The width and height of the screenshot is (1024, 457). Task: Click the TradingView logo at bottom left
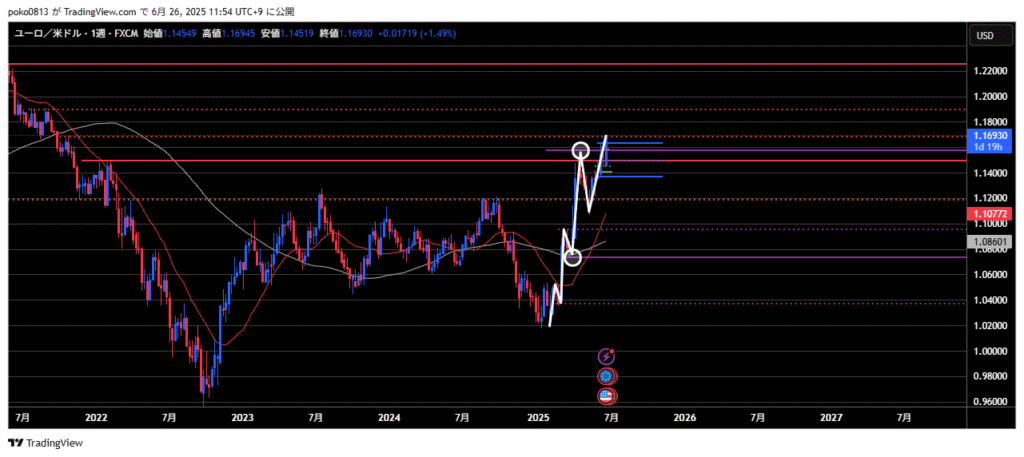41,443
